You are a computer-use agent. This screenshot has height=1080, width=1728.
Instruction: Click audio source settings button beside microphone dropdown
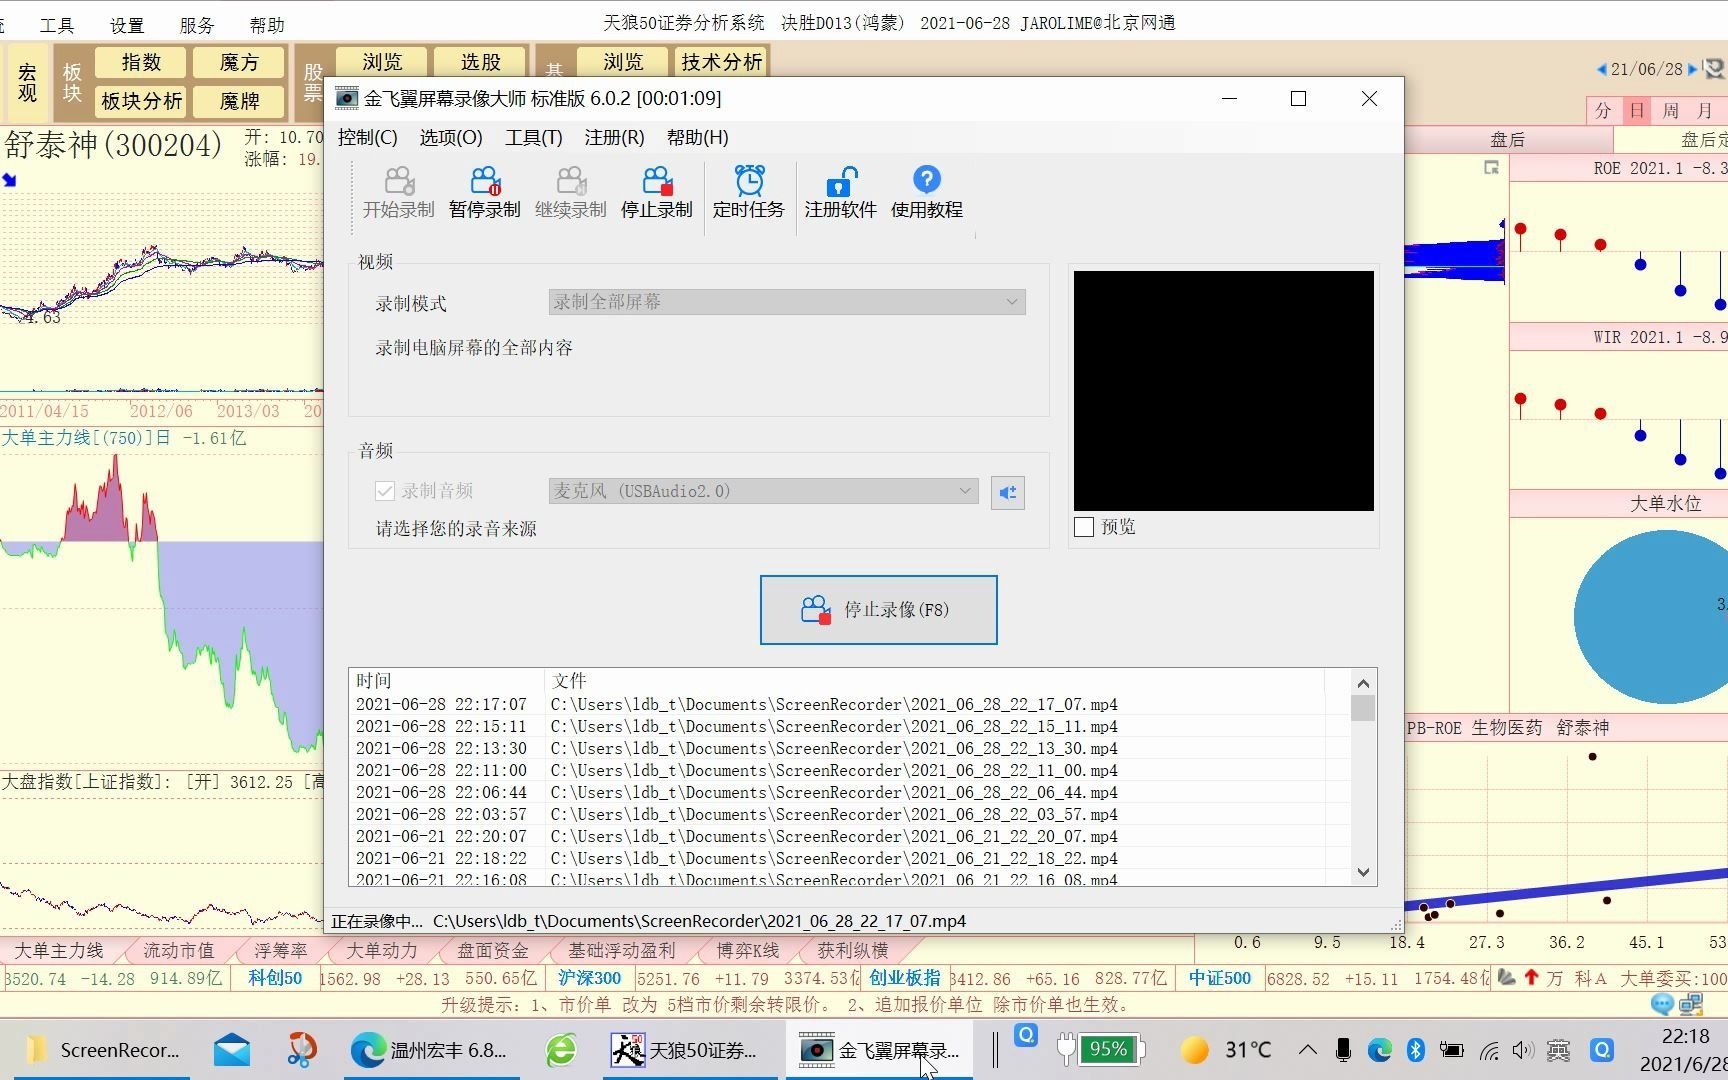coord(1007,492)
